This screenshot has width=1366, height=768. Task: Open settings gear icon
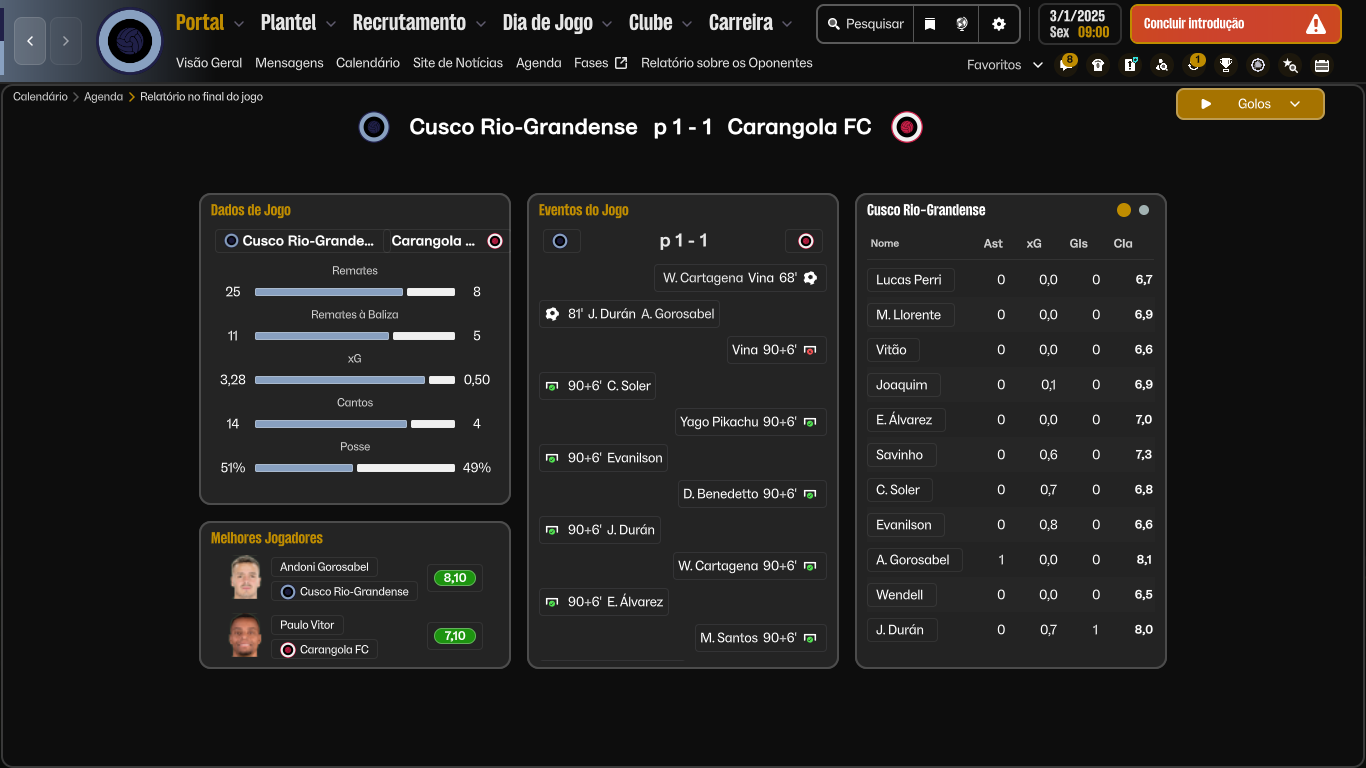coord(998,24)
